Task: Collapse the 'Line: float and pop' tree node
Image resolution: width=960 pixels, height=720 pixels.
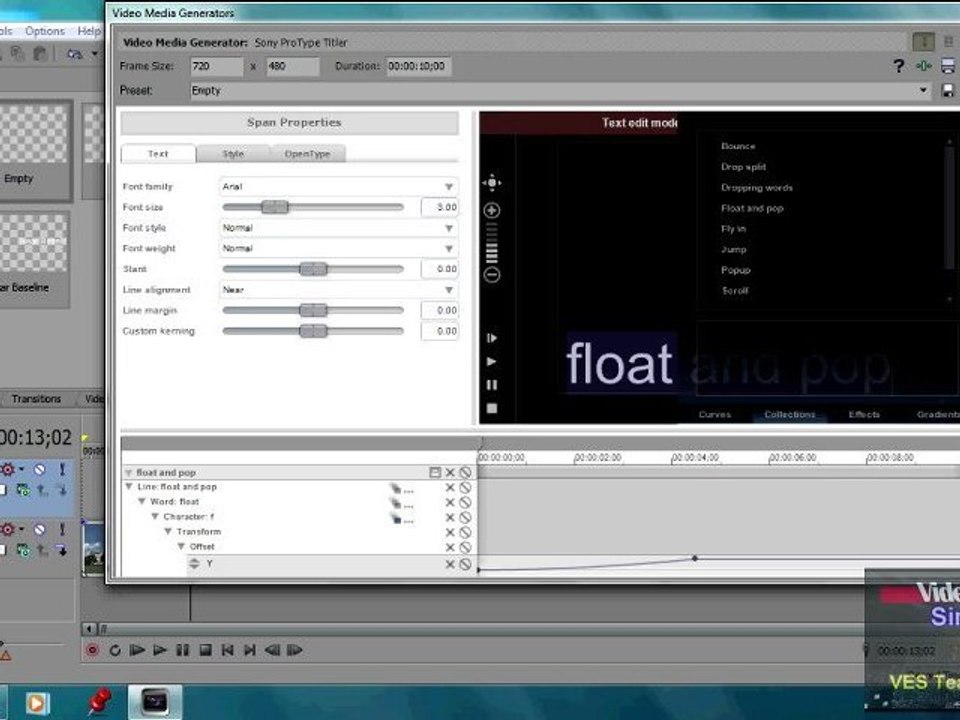Action: [x=129, y=487]
